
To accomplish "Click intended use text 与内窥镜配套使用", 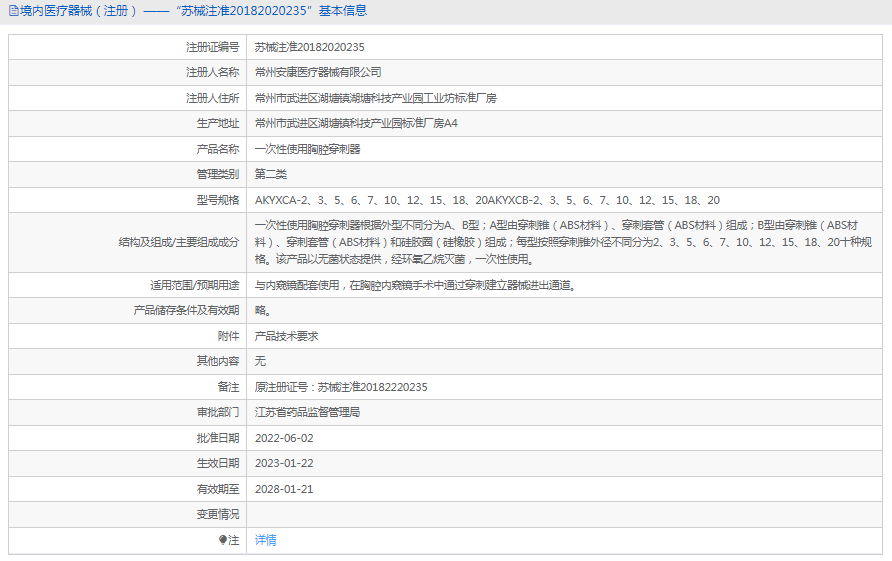I will click(415, 285).
